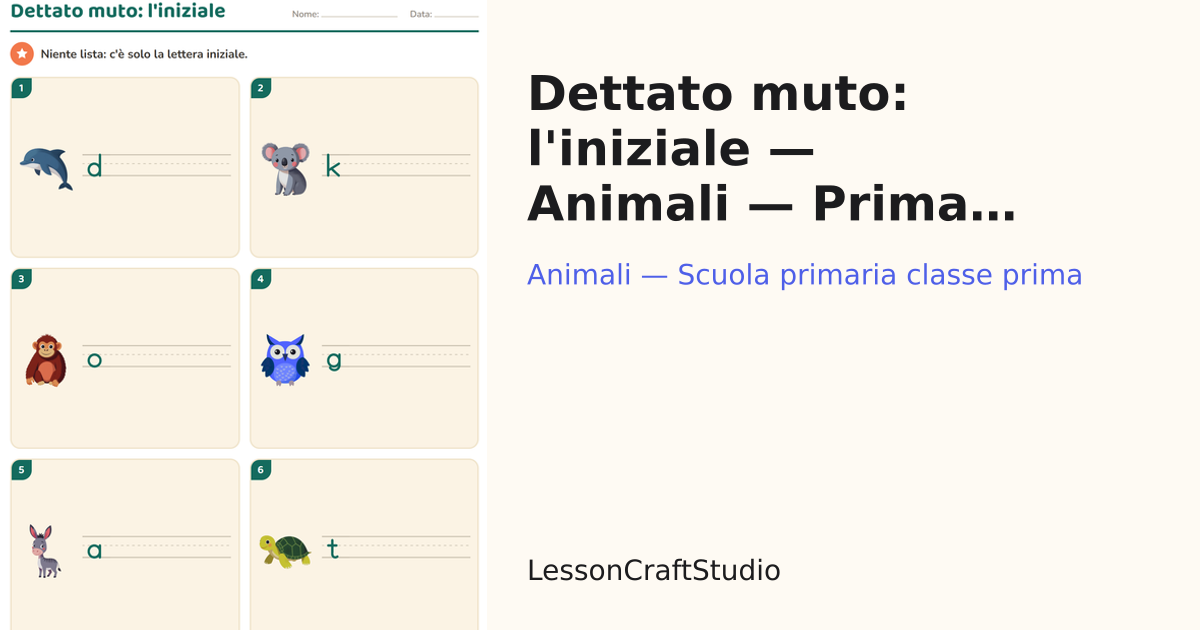Click the turtle picture in card 6
Screen dimensions: 1200x630
tap(285, 550)
